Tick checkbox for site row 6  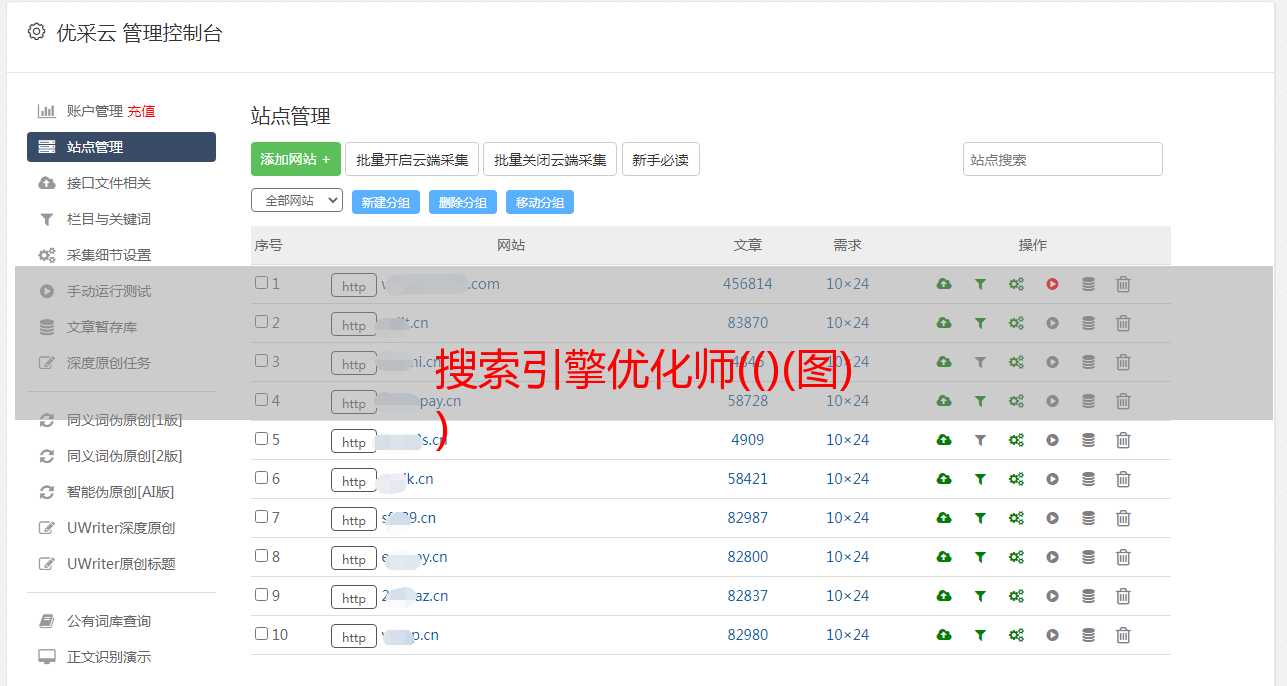[261, 478]
